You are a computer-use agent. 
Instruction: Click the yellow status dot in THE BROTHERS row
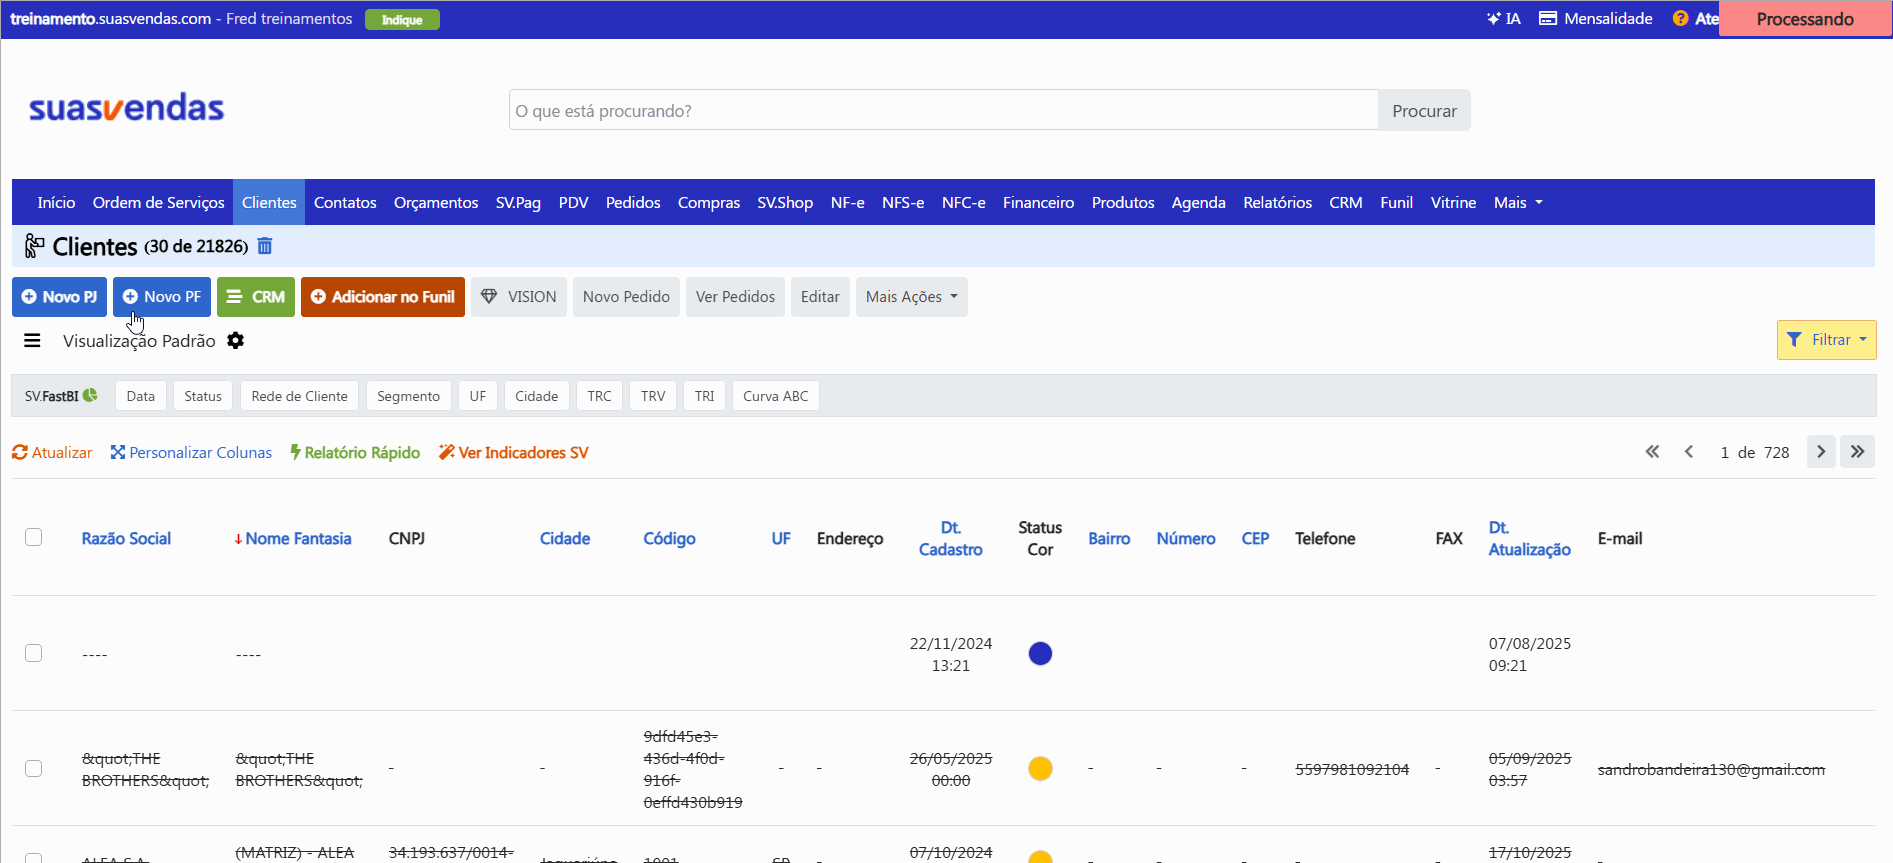pyautogui.click(x=1040, y=768)
